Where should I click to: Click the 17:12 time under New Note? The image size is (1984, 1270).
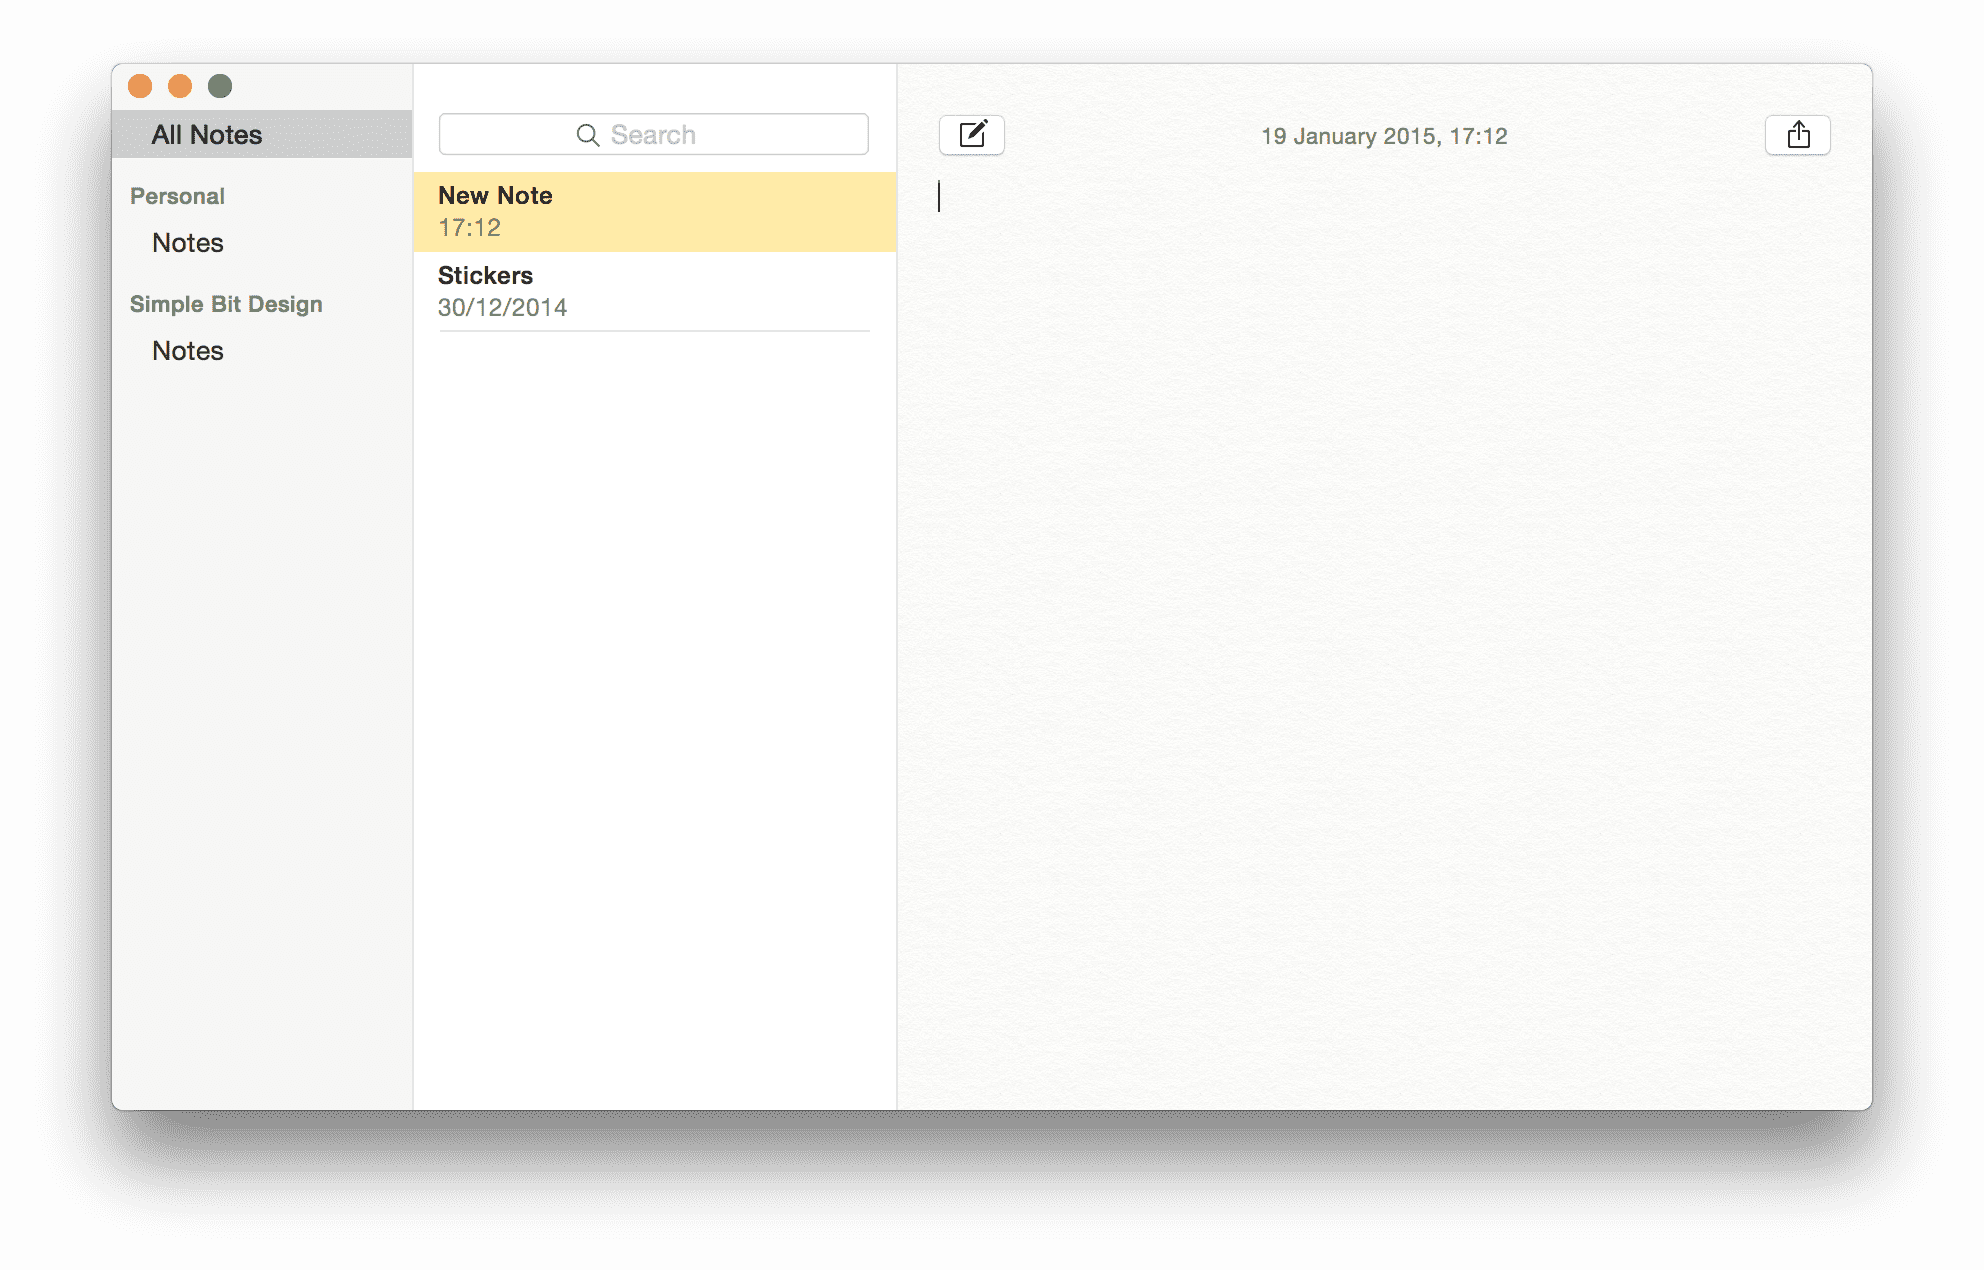(469, 227)
